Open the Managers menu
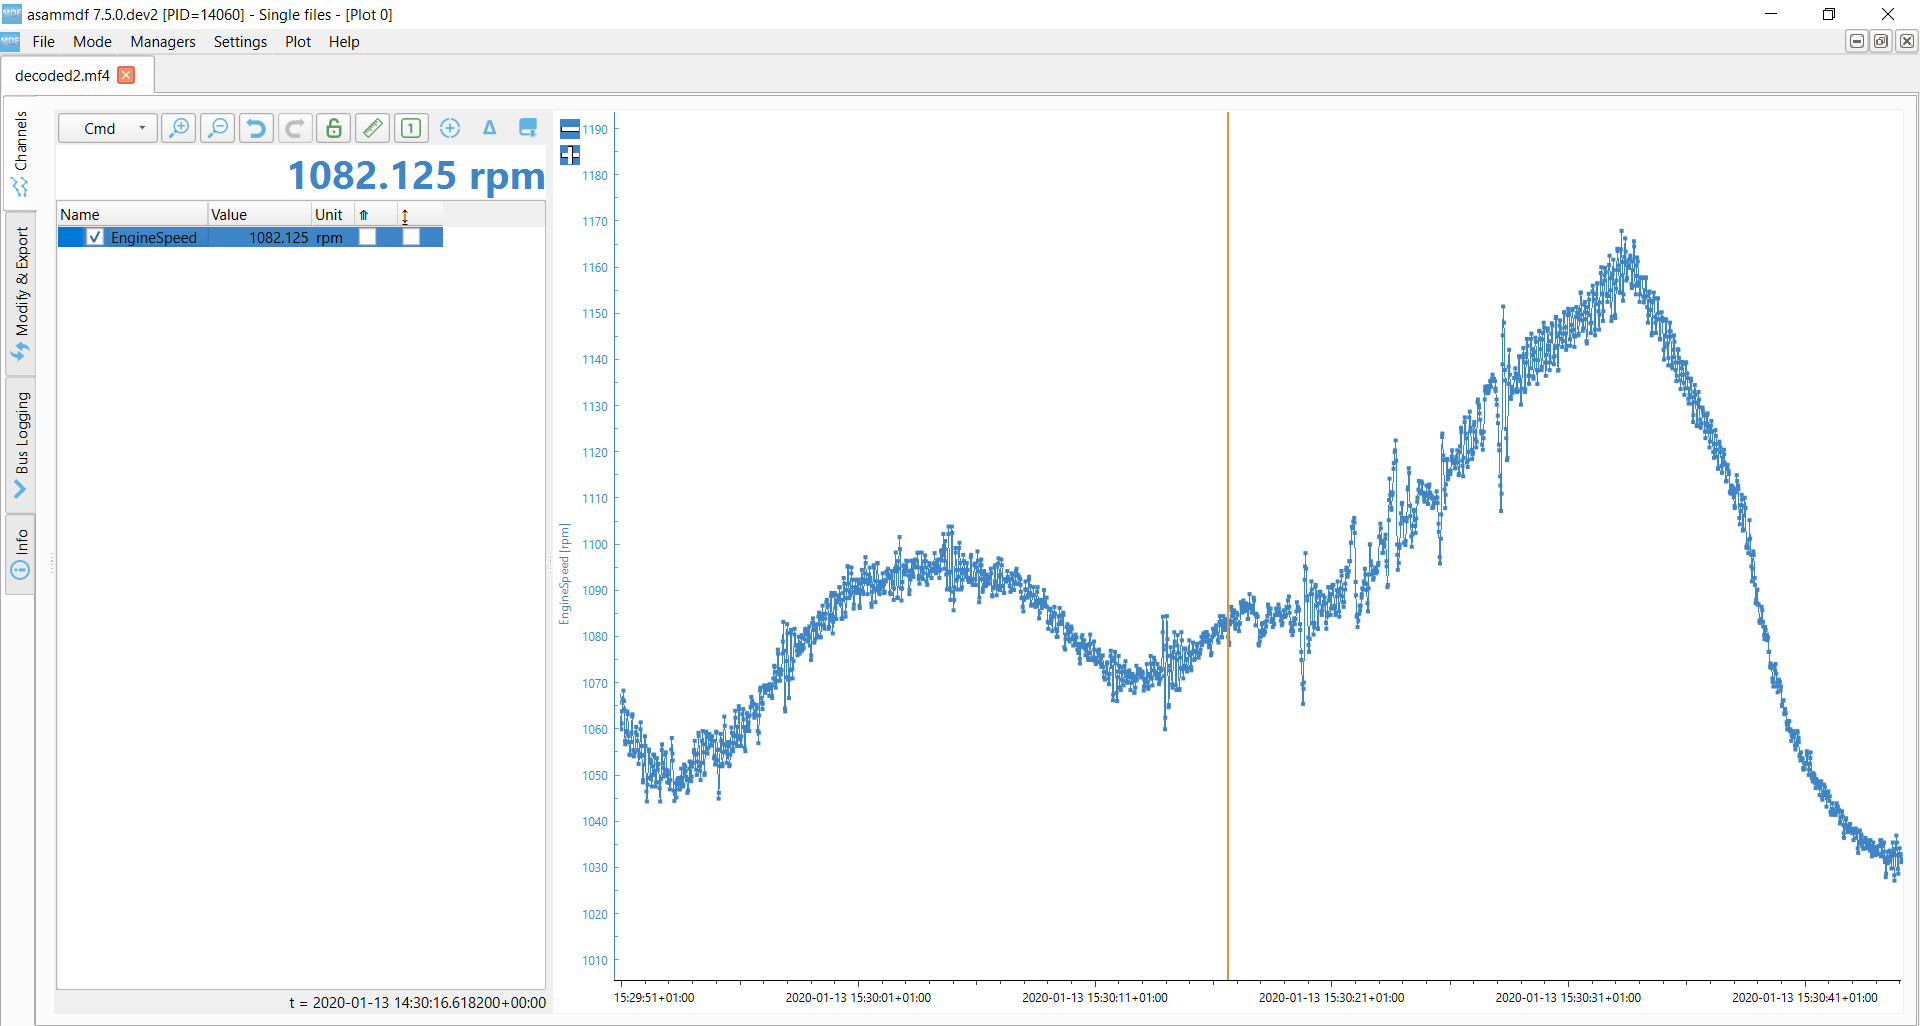Screen dimensions: 1920x1026 (163, 42)
